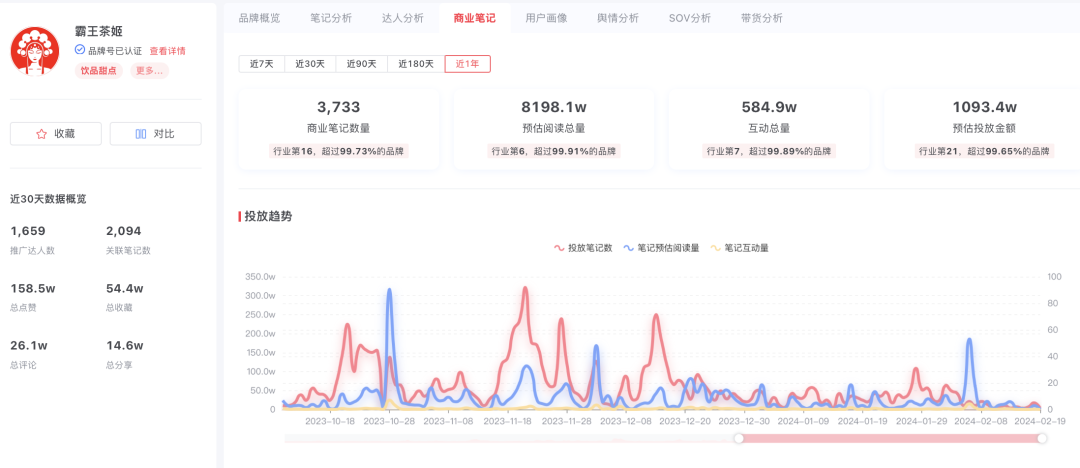This screenshot has height=468, width=1080.
Task: Click the compare icon in 对比 button
Action: click(x=141, y=134)
